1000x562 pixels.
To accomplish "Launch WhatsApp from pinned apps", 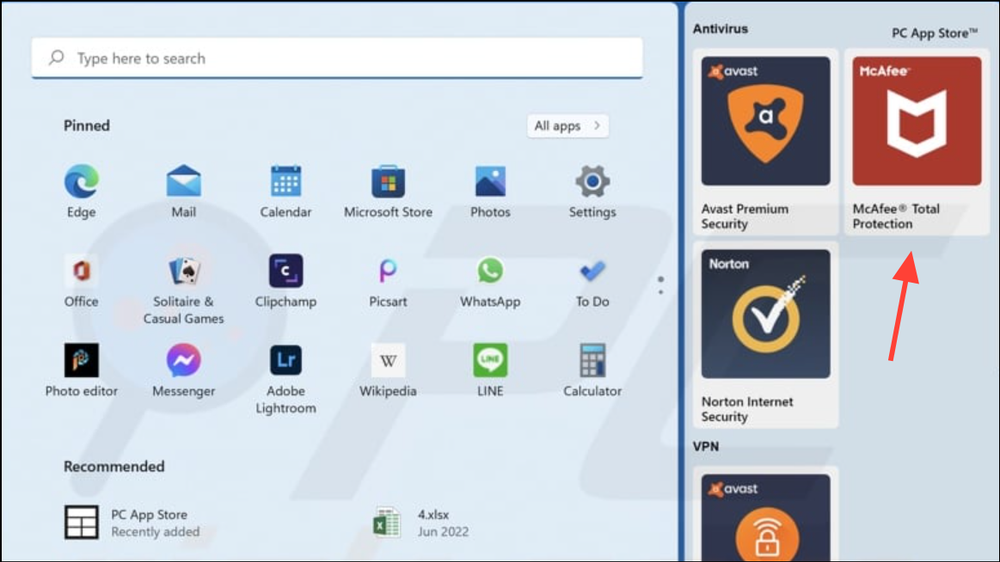I will click(490, 272).
